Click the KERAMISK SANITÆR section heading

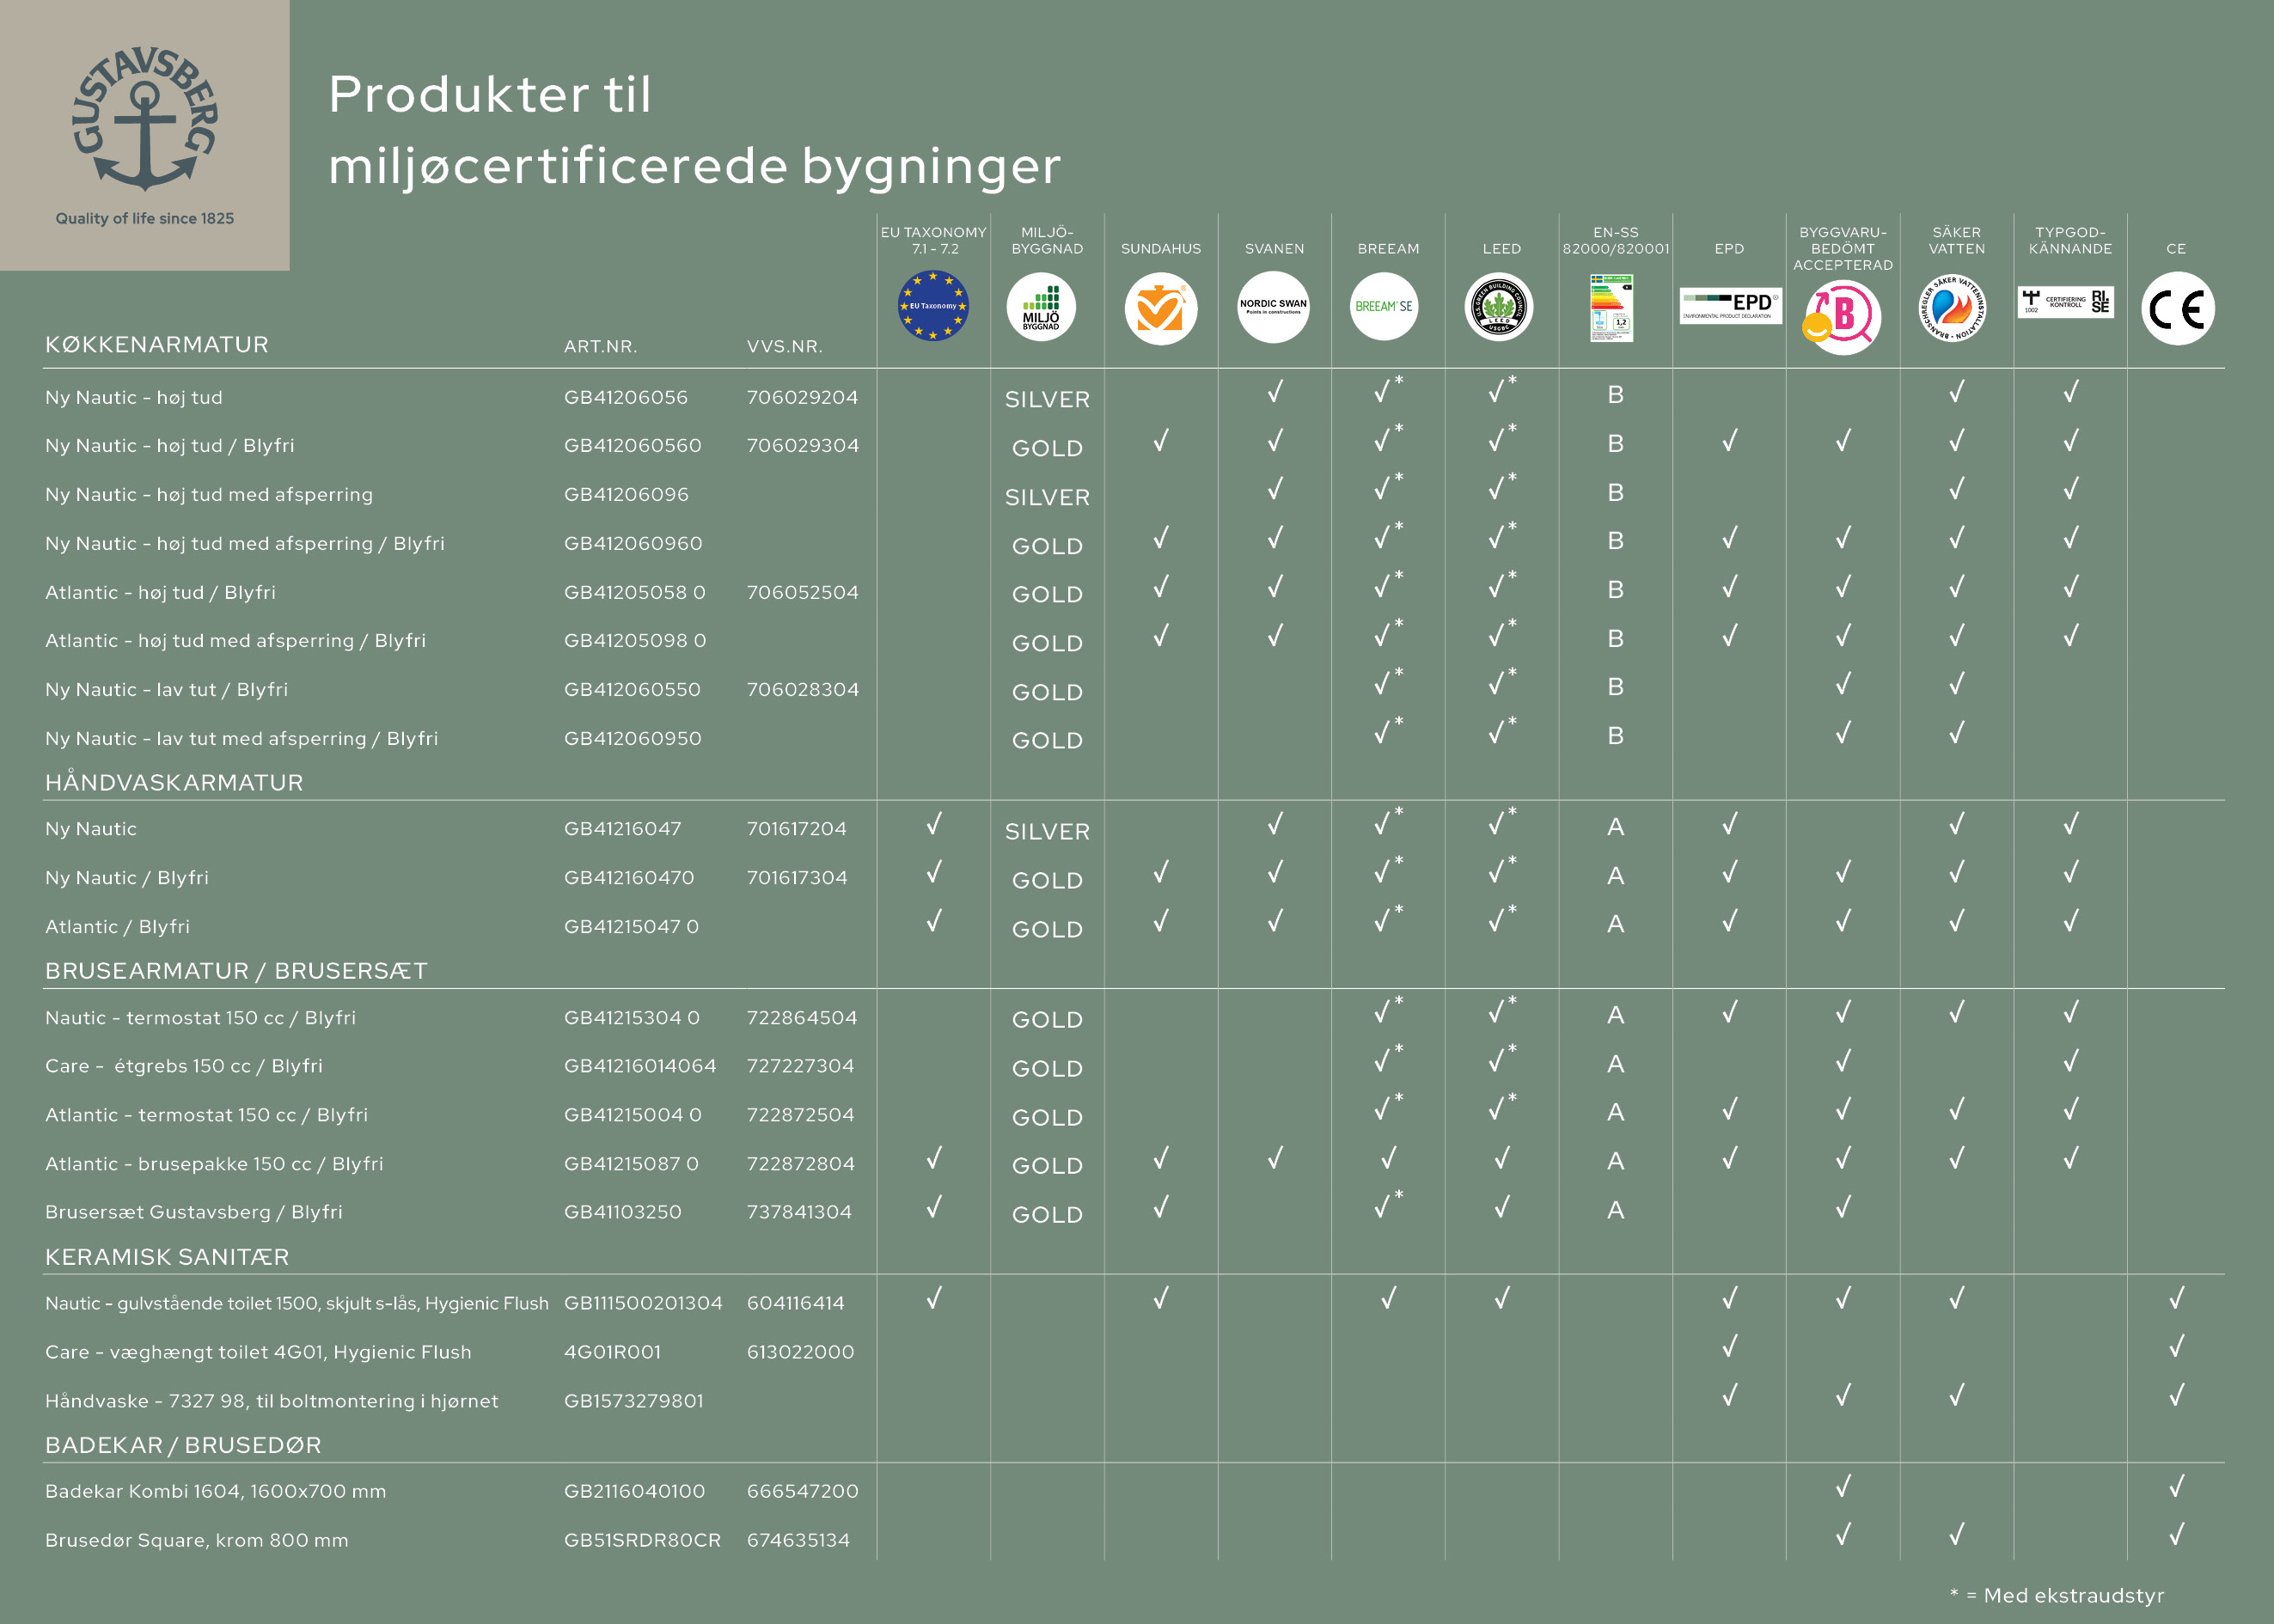click(x=167, y=1257)
